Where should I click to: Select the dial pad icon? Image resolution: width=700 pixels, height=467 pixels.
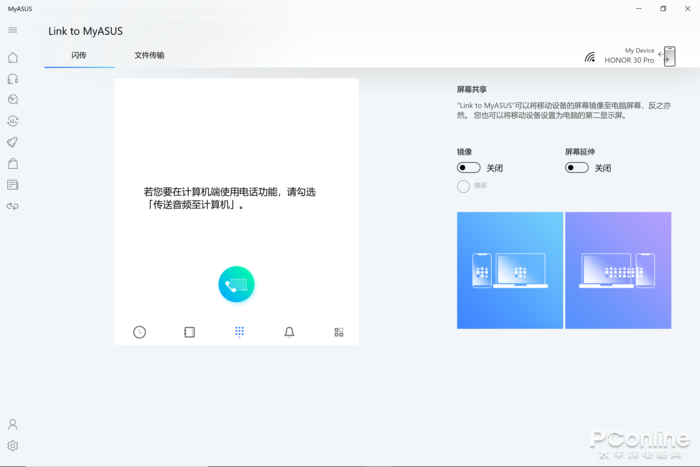pyautogui.click(x=239, y=332)
